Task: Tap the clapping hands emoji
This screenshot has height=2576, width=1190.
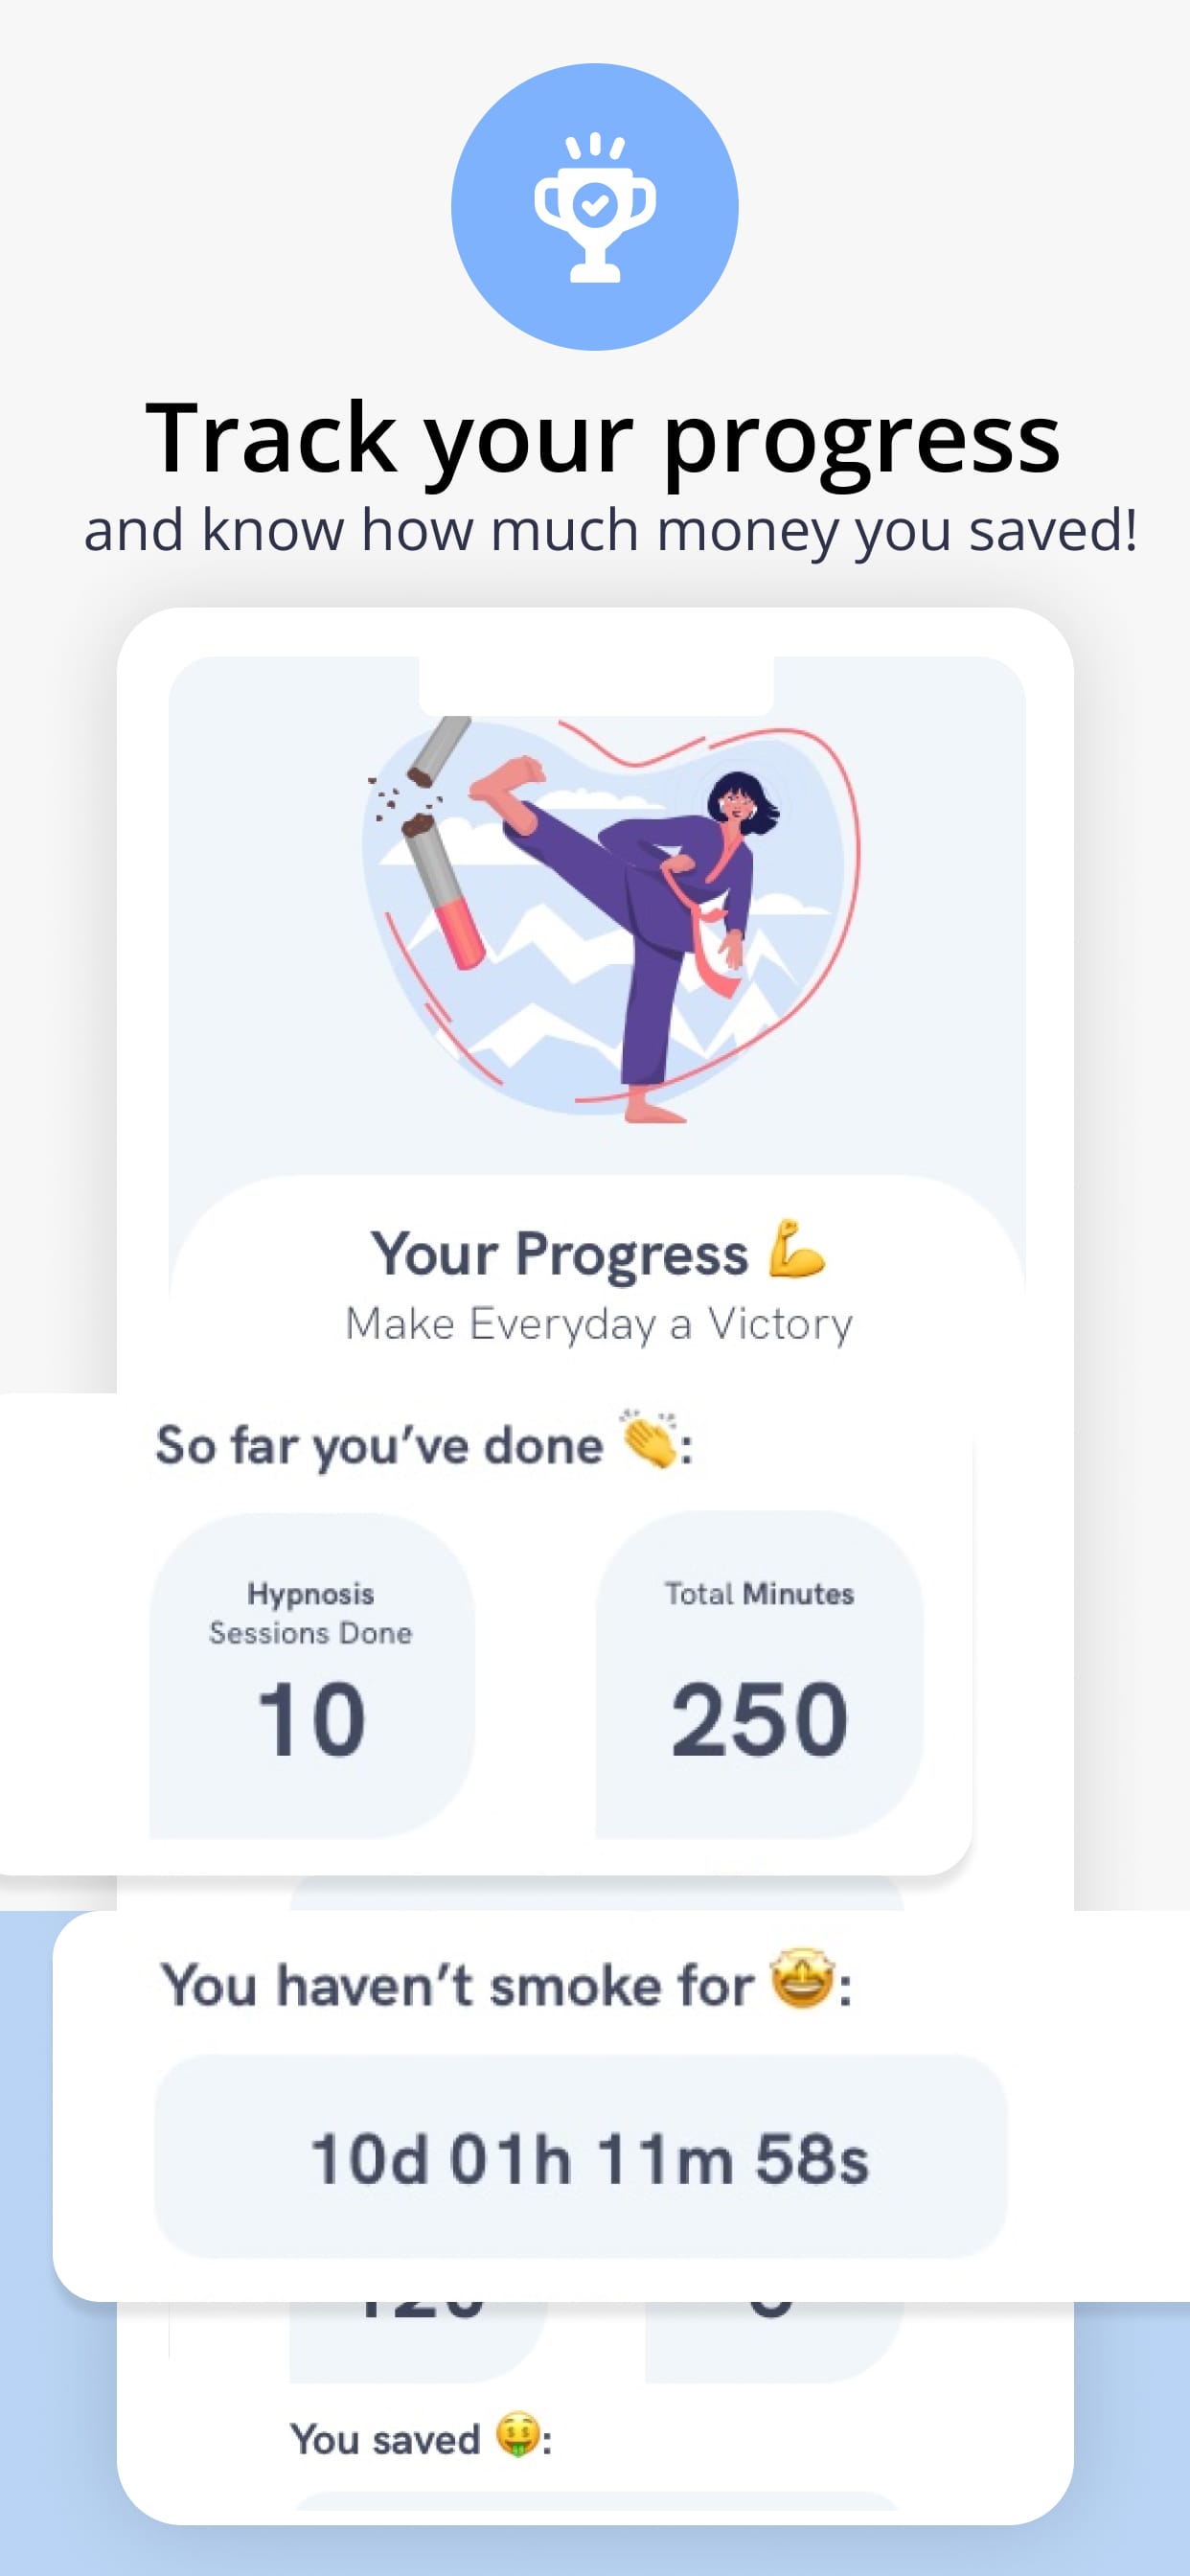Action: (650, 1440)
